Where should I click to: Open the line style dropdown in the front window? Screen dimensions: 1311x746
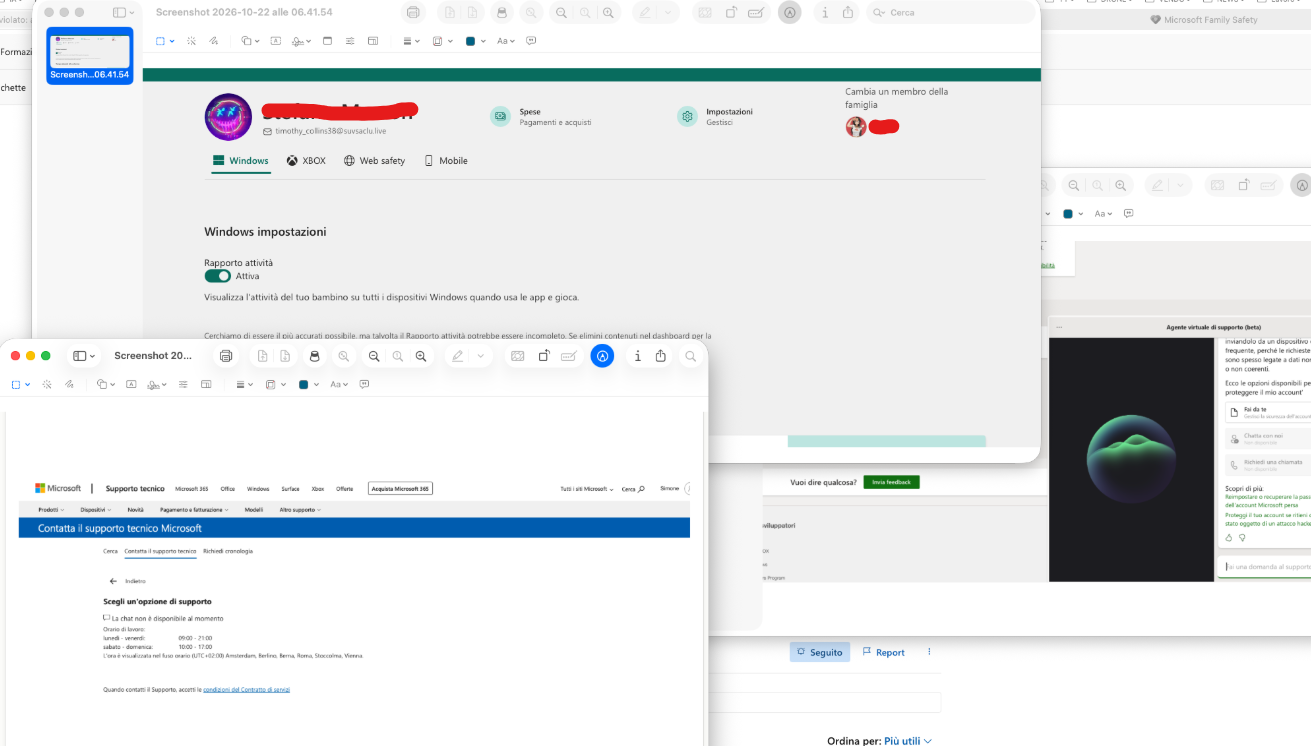[x=245, y=384]
